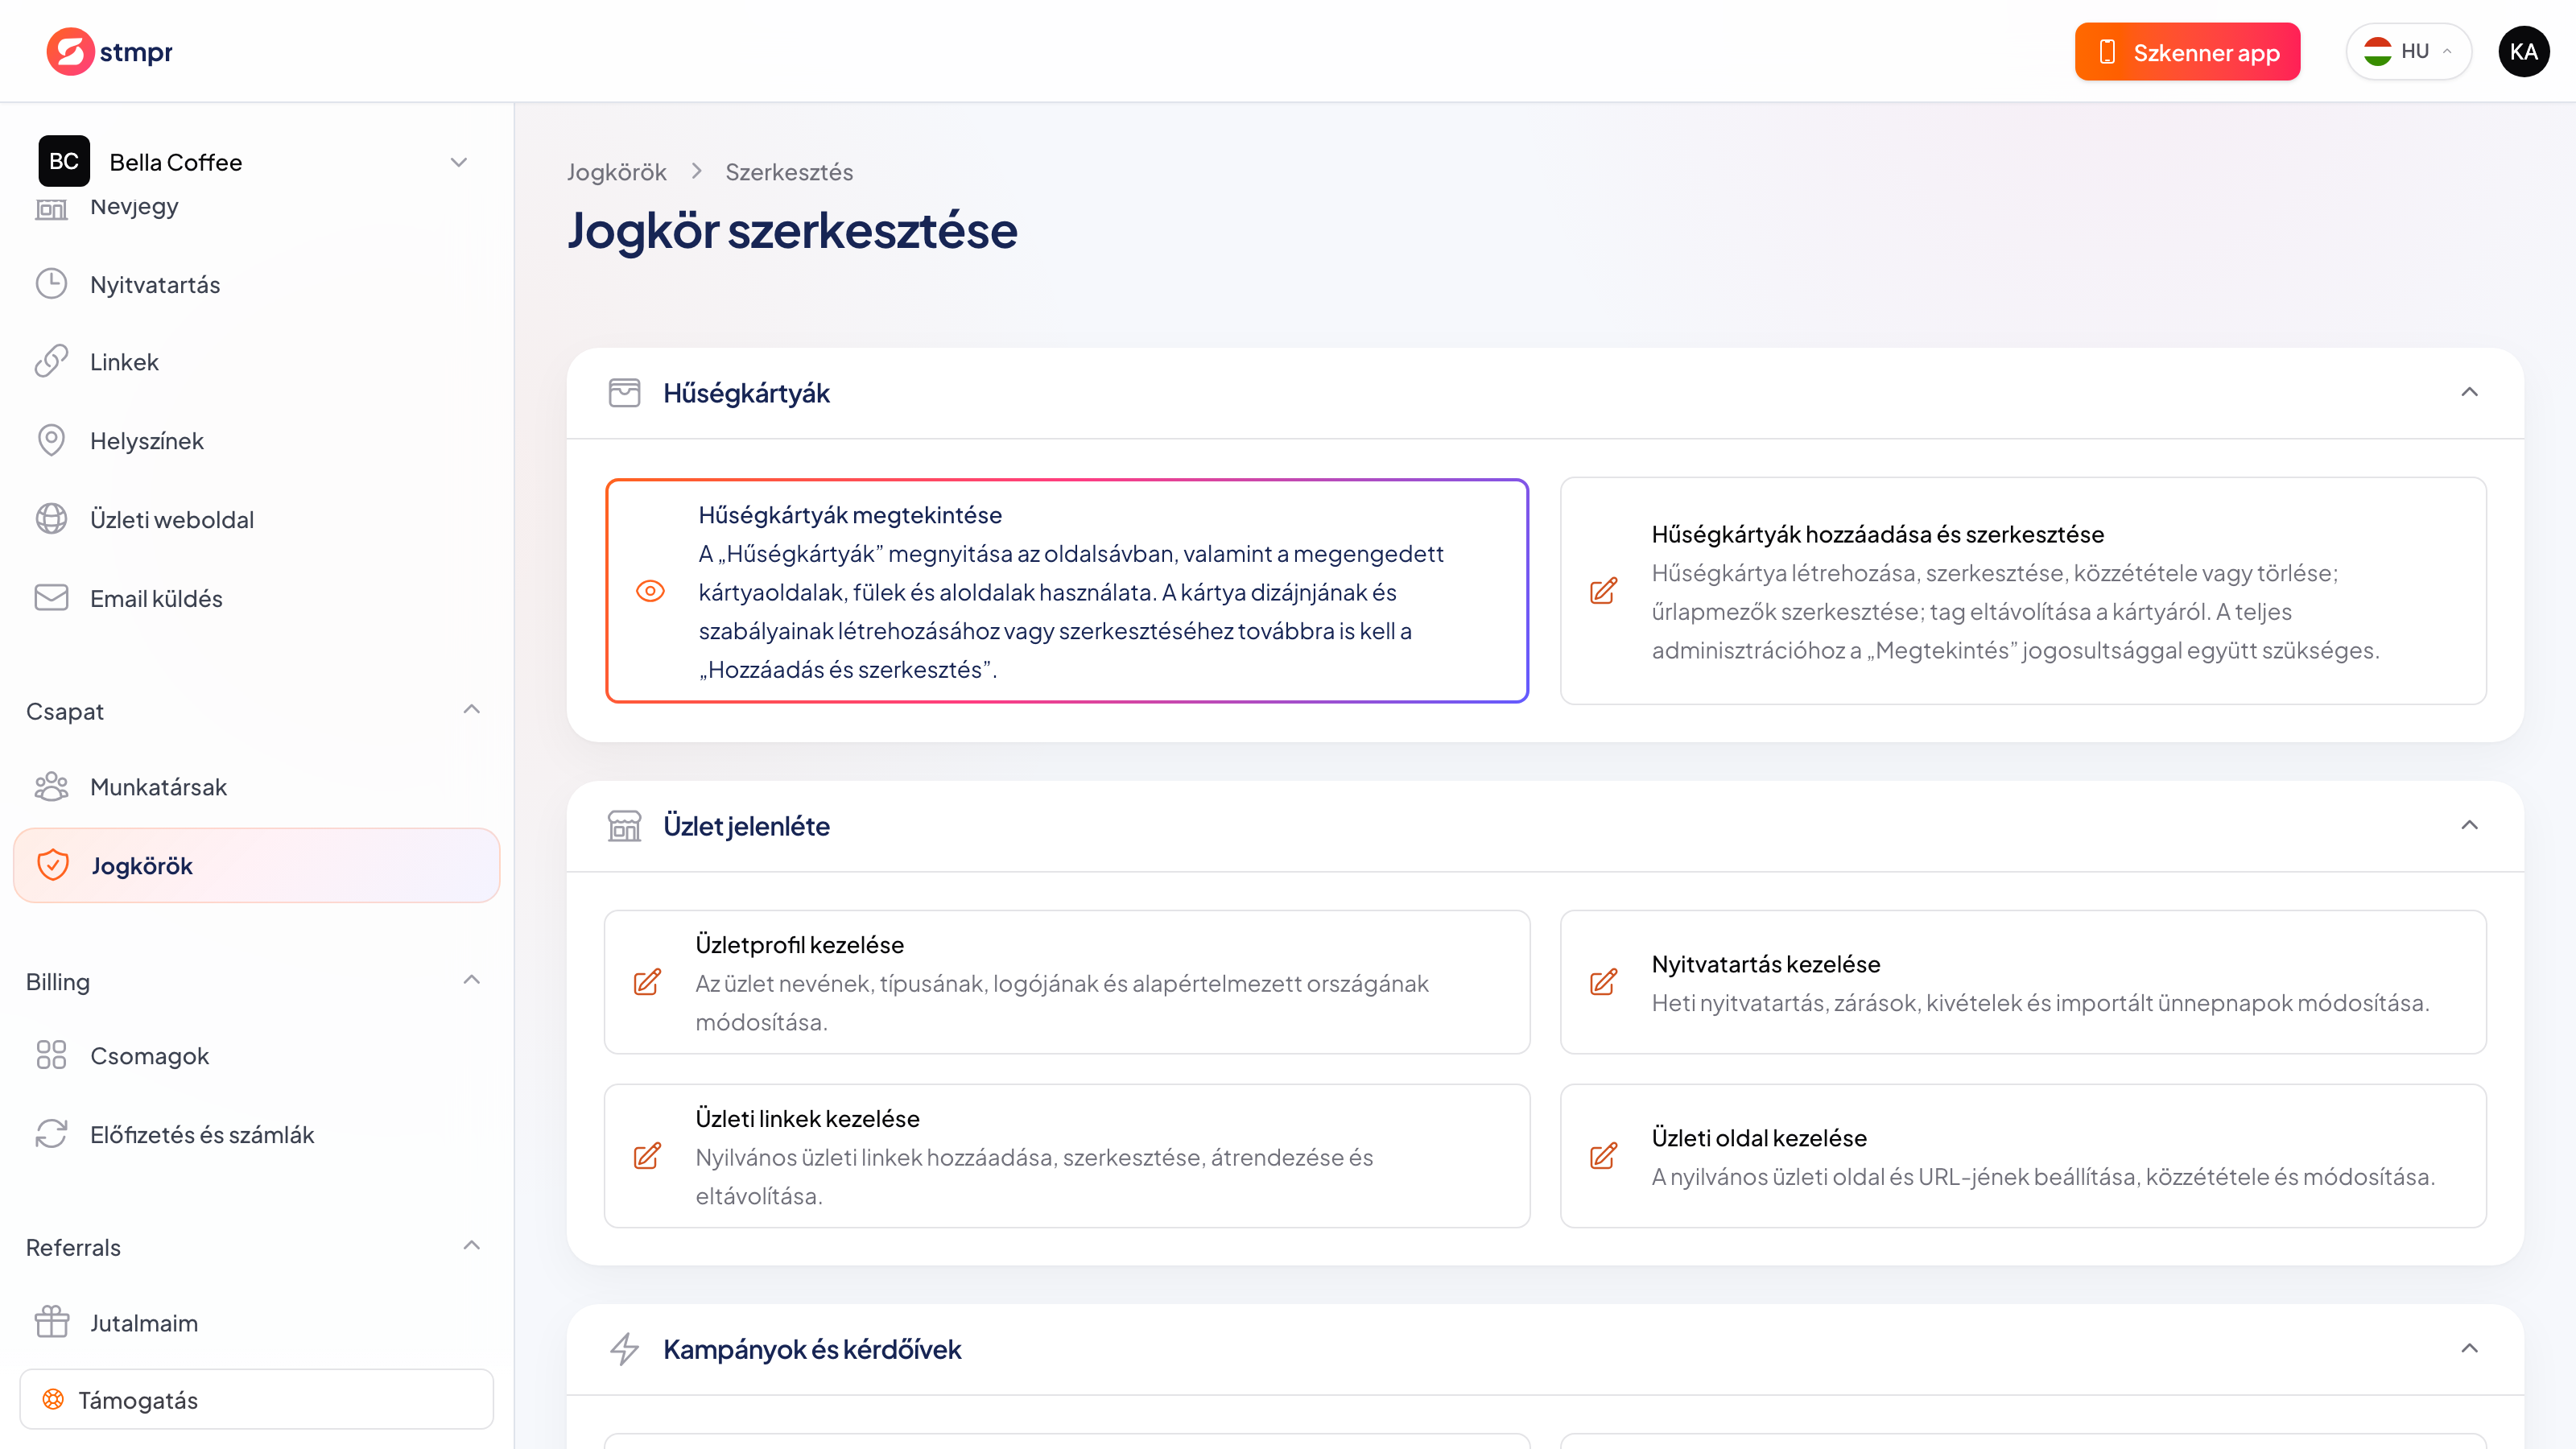Click the phone icon in Szkenner app button
Screen dimensions: 2576x1449
[2106, 52]
